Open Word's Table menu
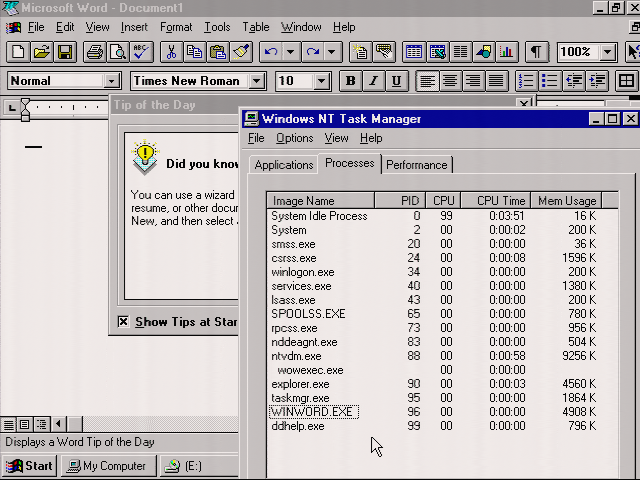640x480 pixels. (256, 27)
